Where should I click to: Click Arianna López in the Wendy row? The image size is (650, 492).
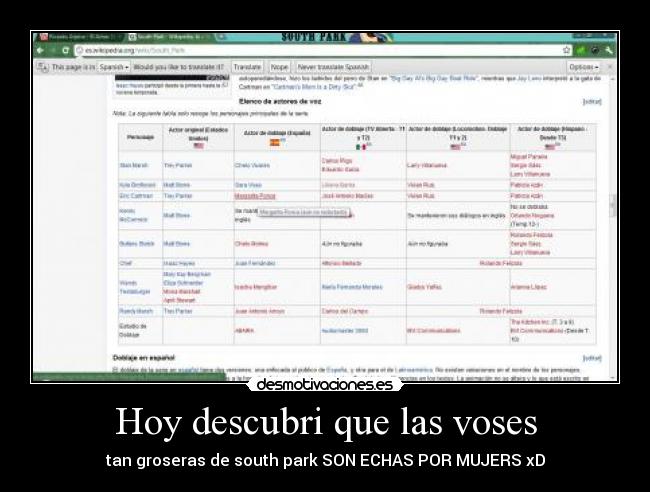click(529, 287)
